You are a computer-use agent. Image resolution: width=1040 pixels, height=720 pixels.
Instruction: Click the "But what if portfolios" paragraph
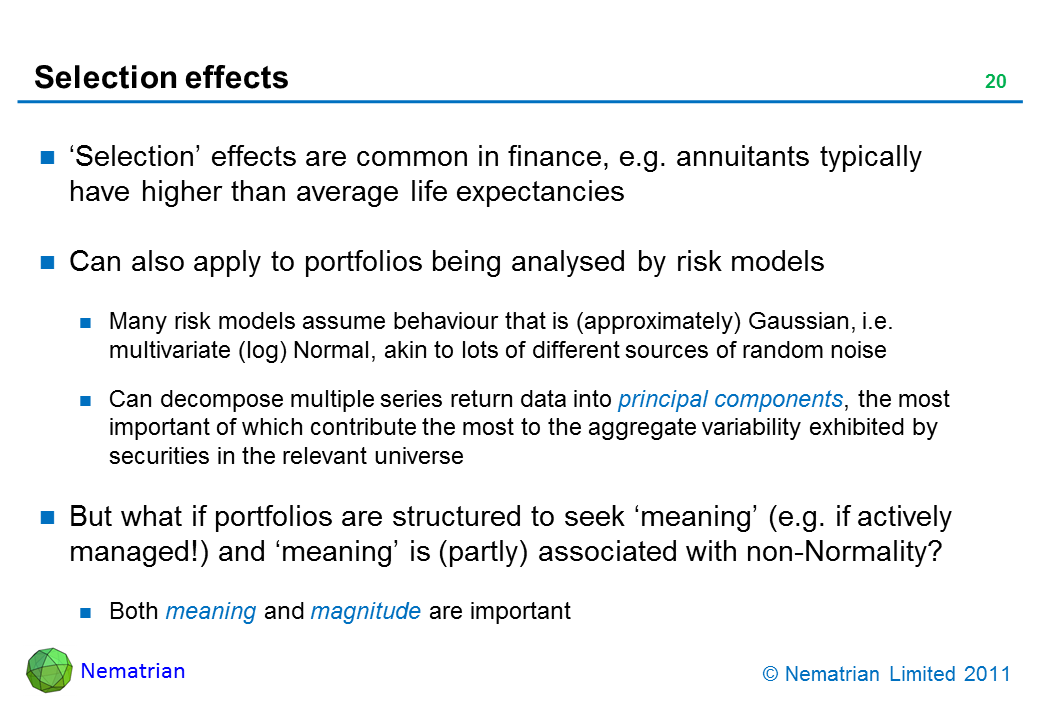(x=510, y=533)
